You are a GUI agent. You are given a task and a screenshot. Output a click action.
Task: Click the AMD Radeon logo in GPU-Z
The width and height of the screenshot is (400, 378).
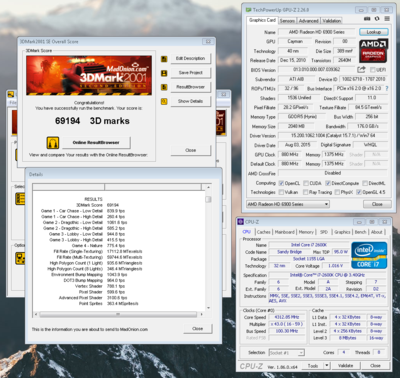pyautogui.click(x=373, y=51)
